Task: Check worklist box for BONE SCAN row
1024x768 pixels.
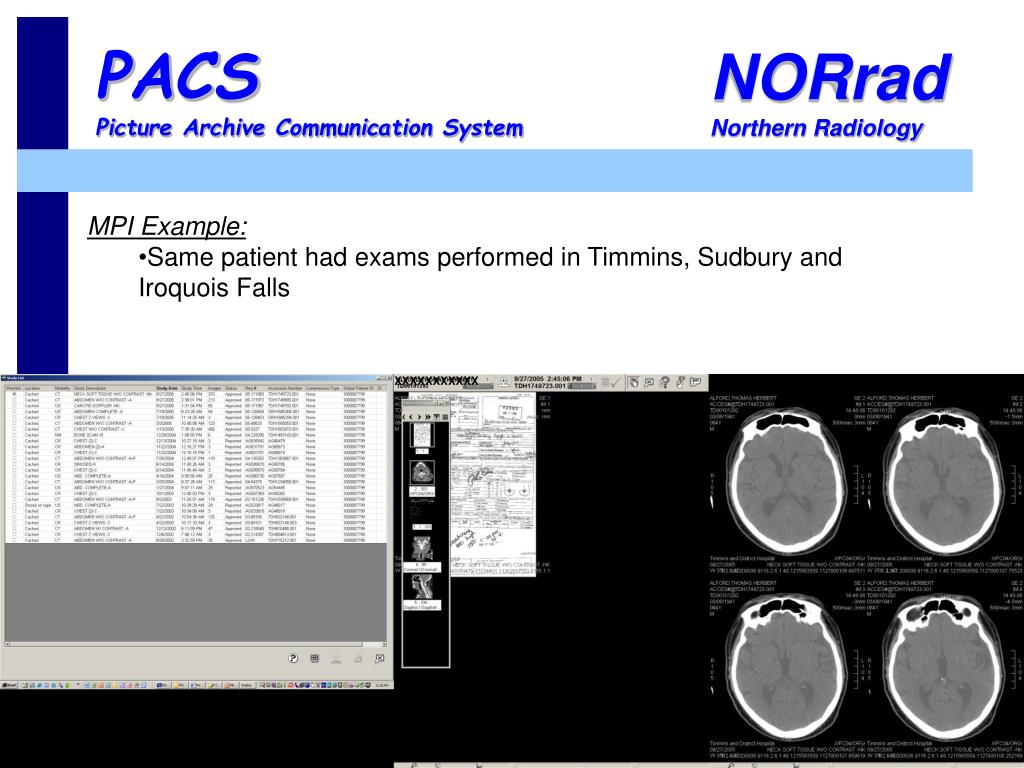Action: [x=14, y=435]
